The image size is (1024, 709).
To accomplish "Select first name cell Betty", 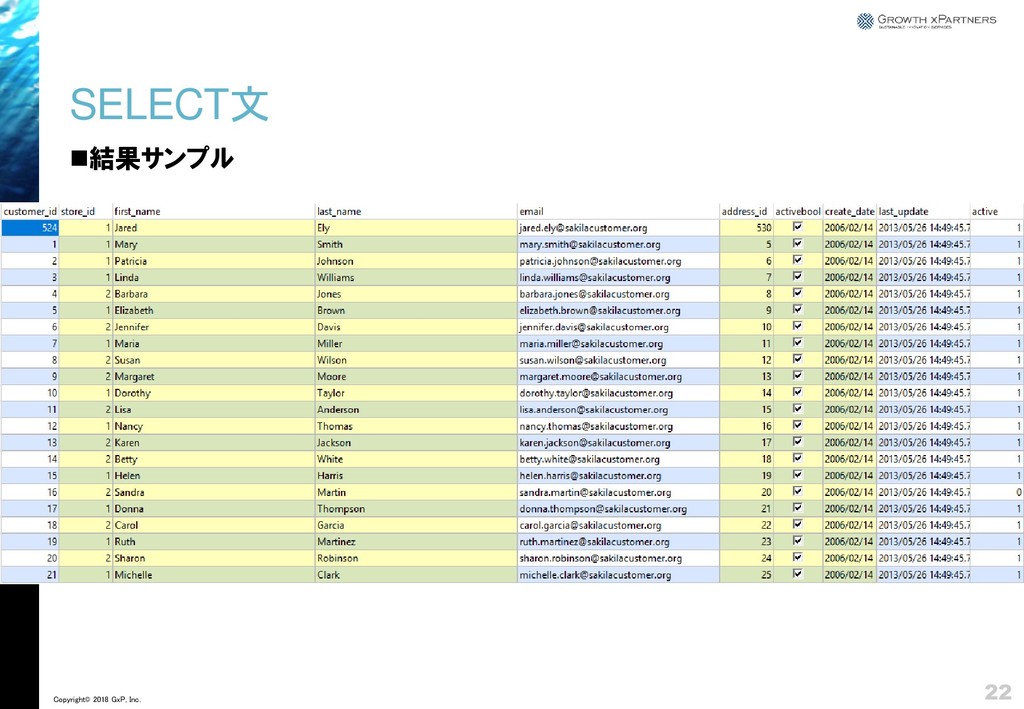I will (214, 459).
